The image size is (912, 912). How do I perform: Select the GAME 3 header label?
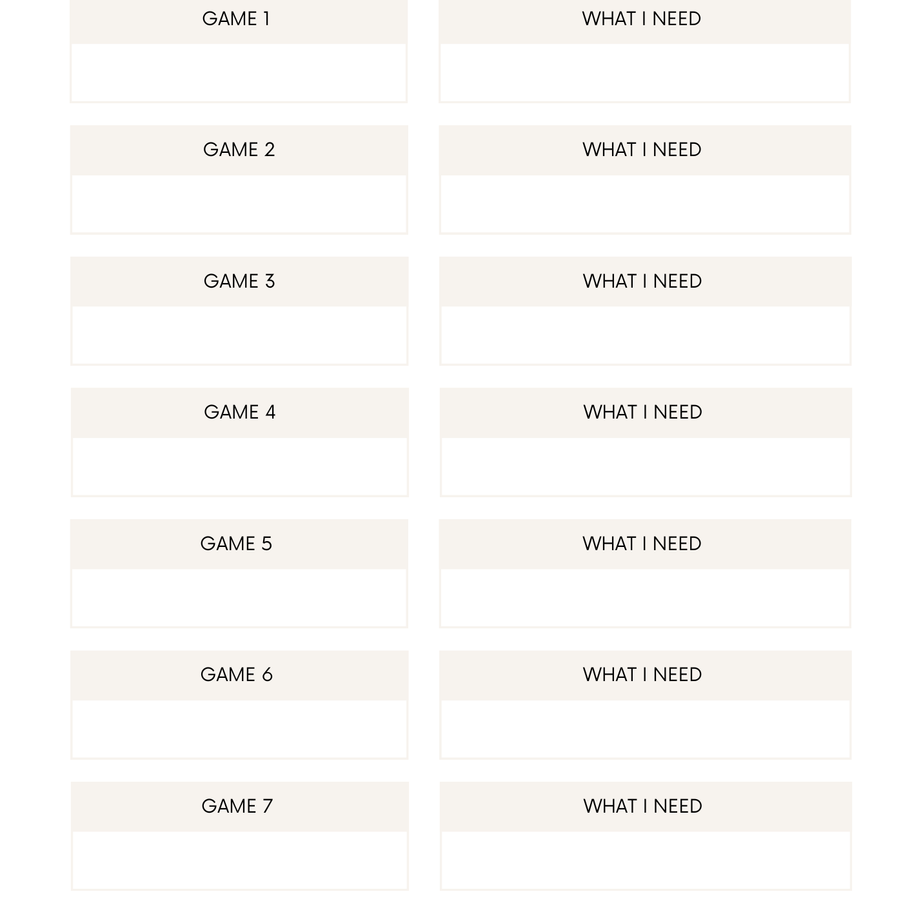tap(239, 281)
